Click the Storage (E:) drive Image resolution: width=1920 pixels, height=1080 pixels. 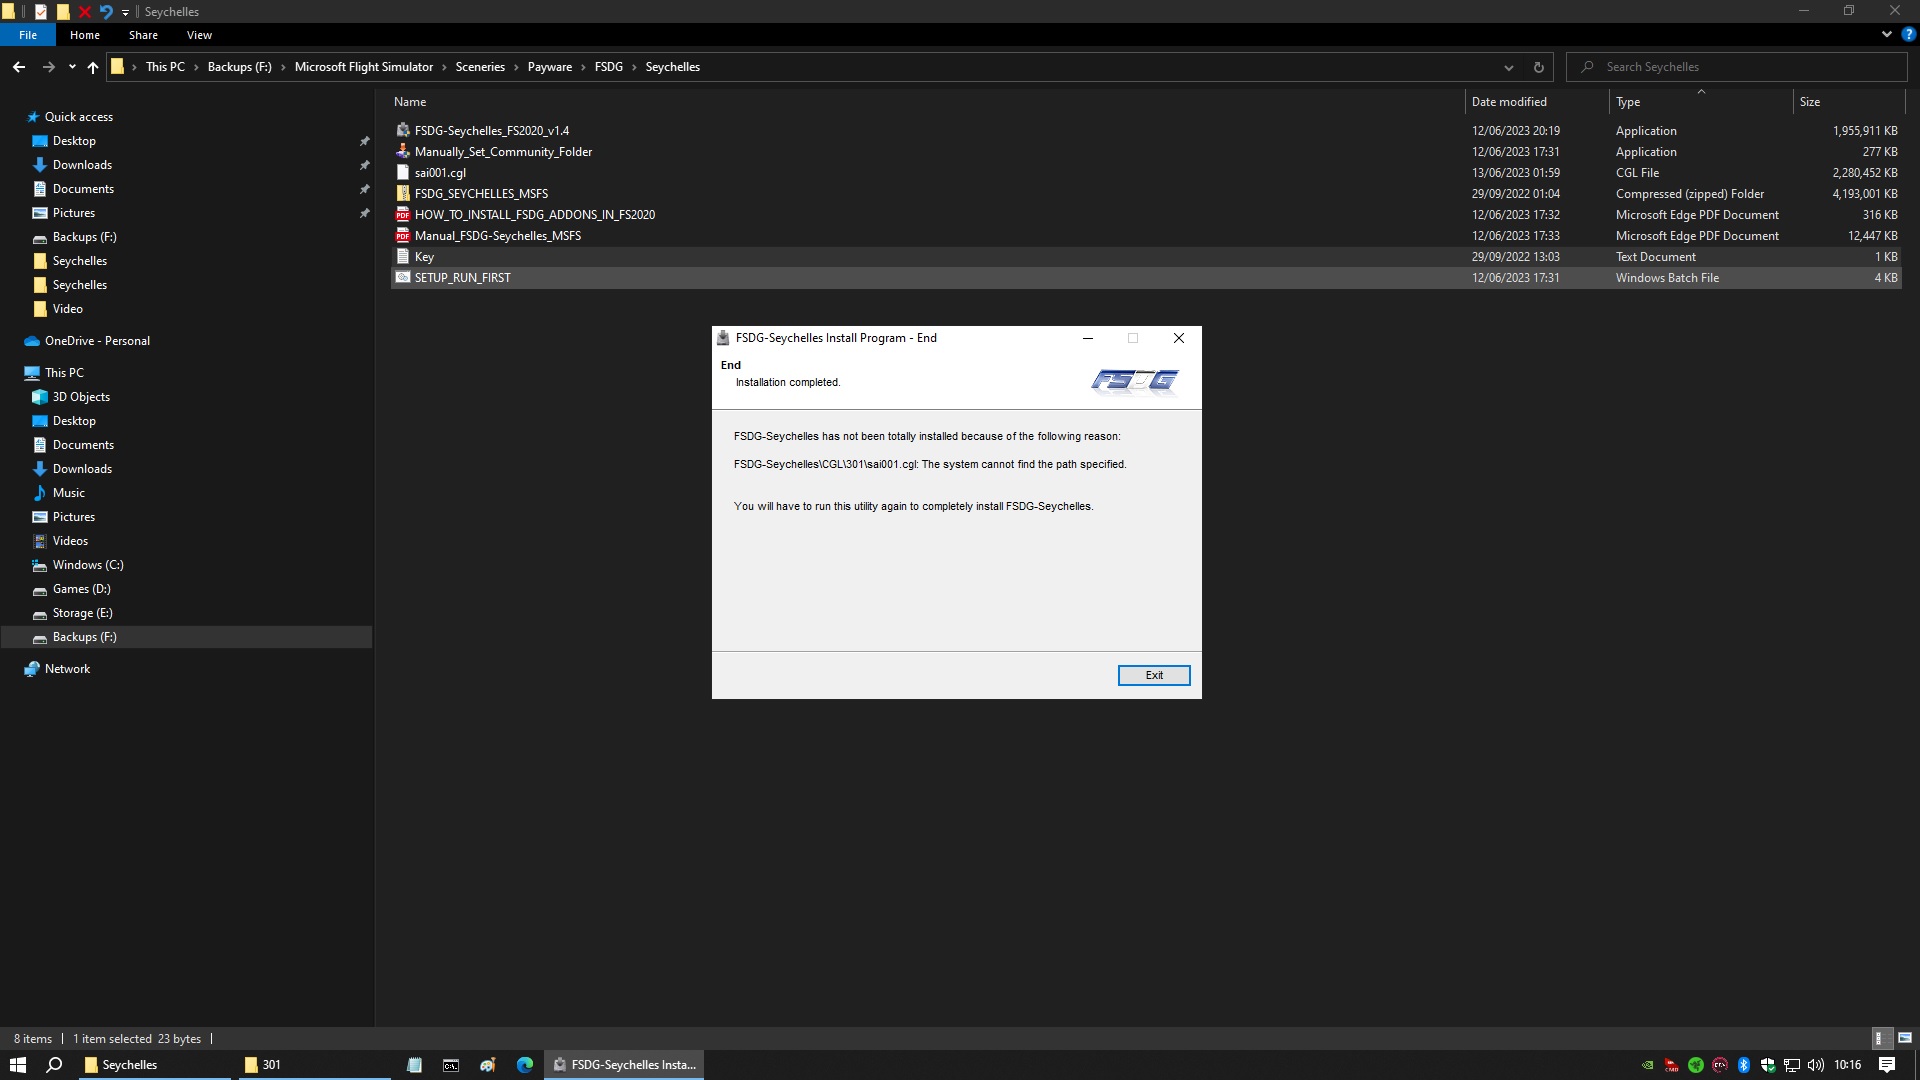click(82, 613)
